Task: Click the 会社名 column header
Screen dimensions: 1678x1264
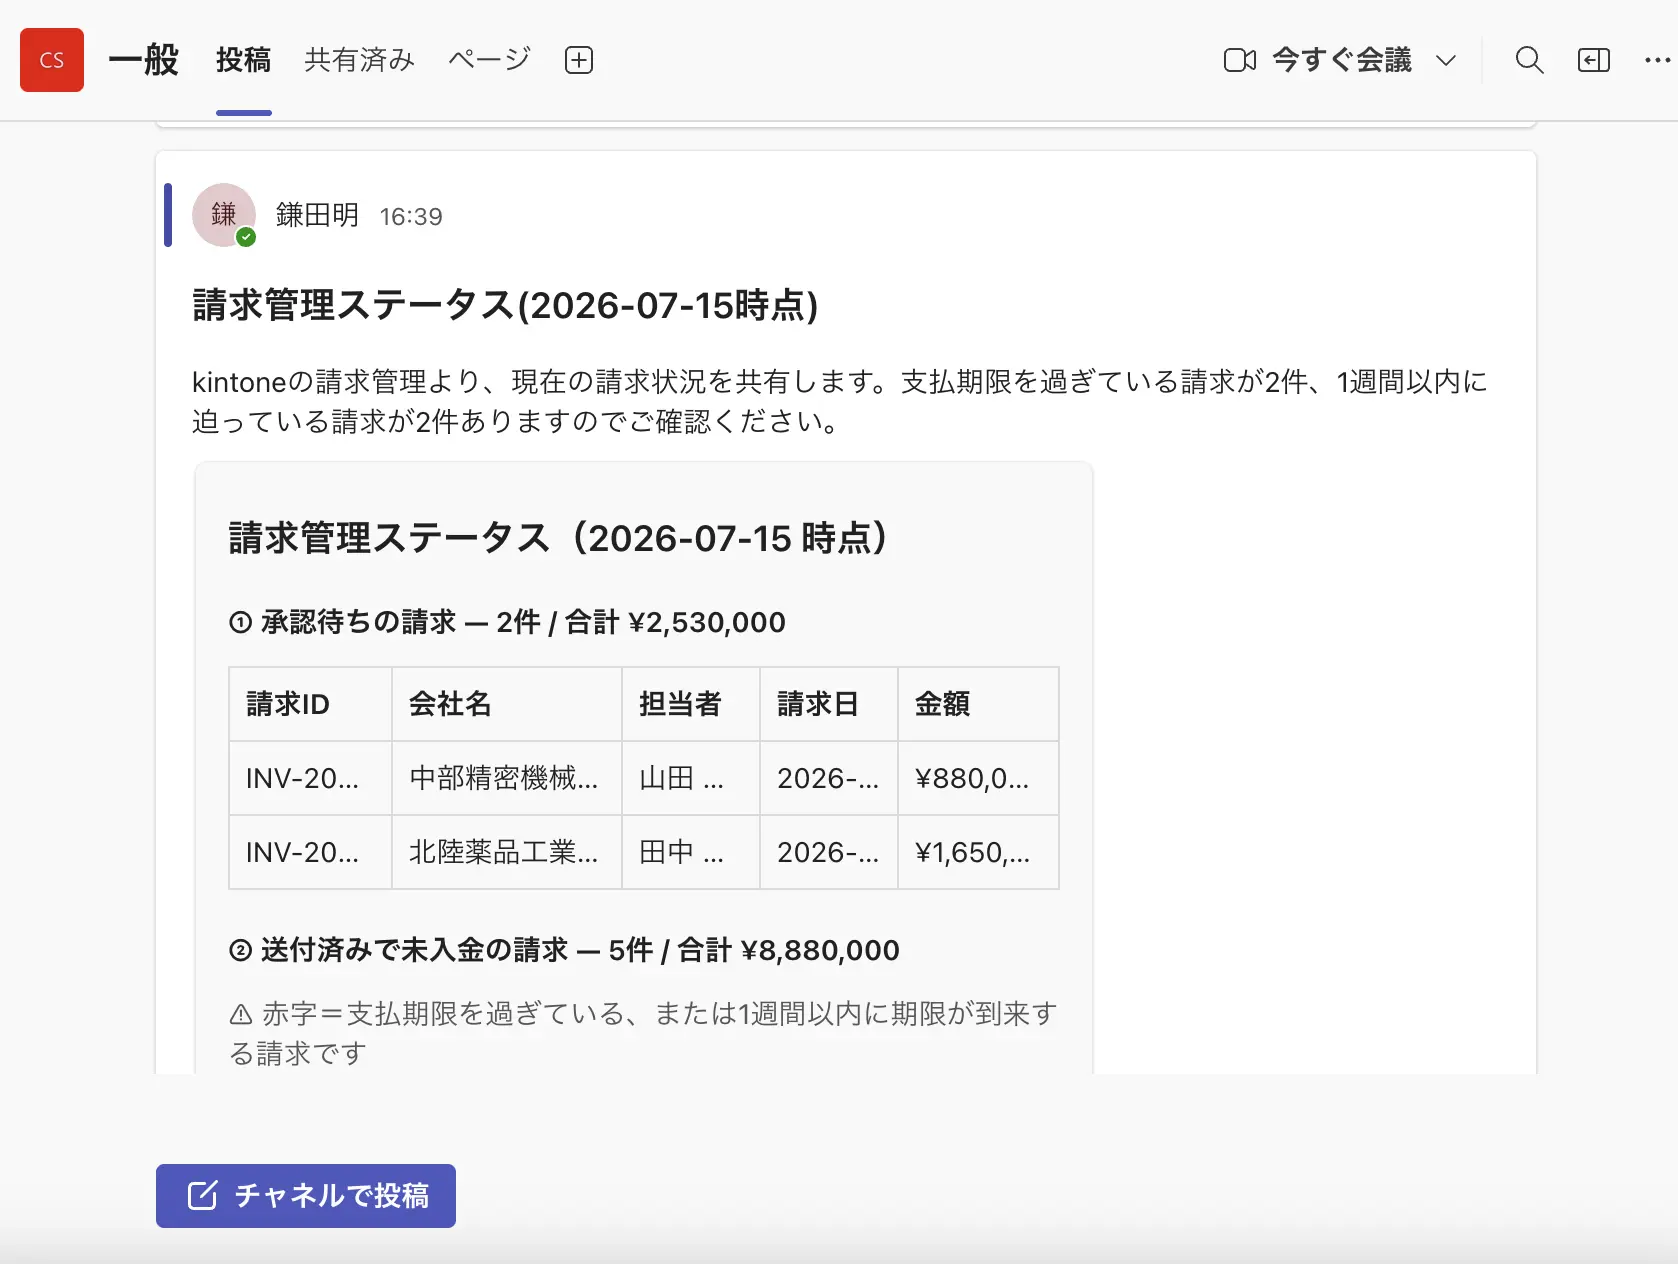Action: (x=506, y=704)
